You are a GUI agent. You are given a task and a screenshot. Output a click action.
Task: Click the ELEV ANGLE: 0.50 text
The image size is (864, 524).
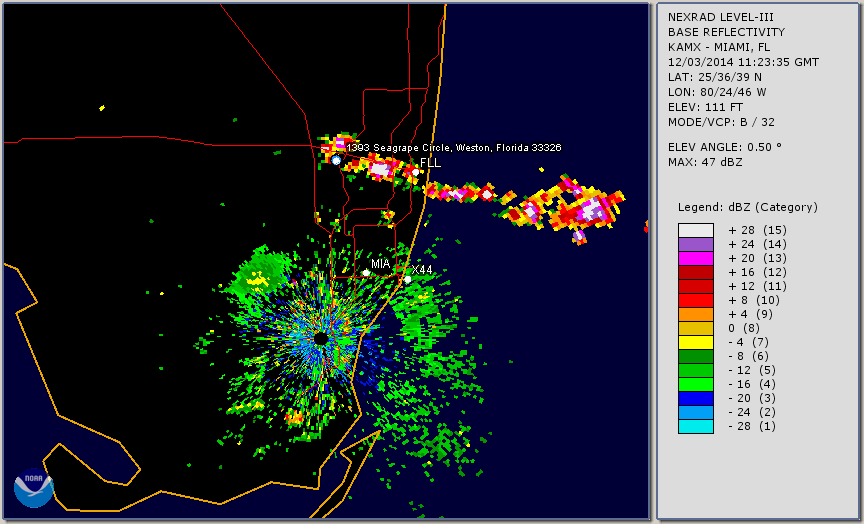tap(725, 147)
